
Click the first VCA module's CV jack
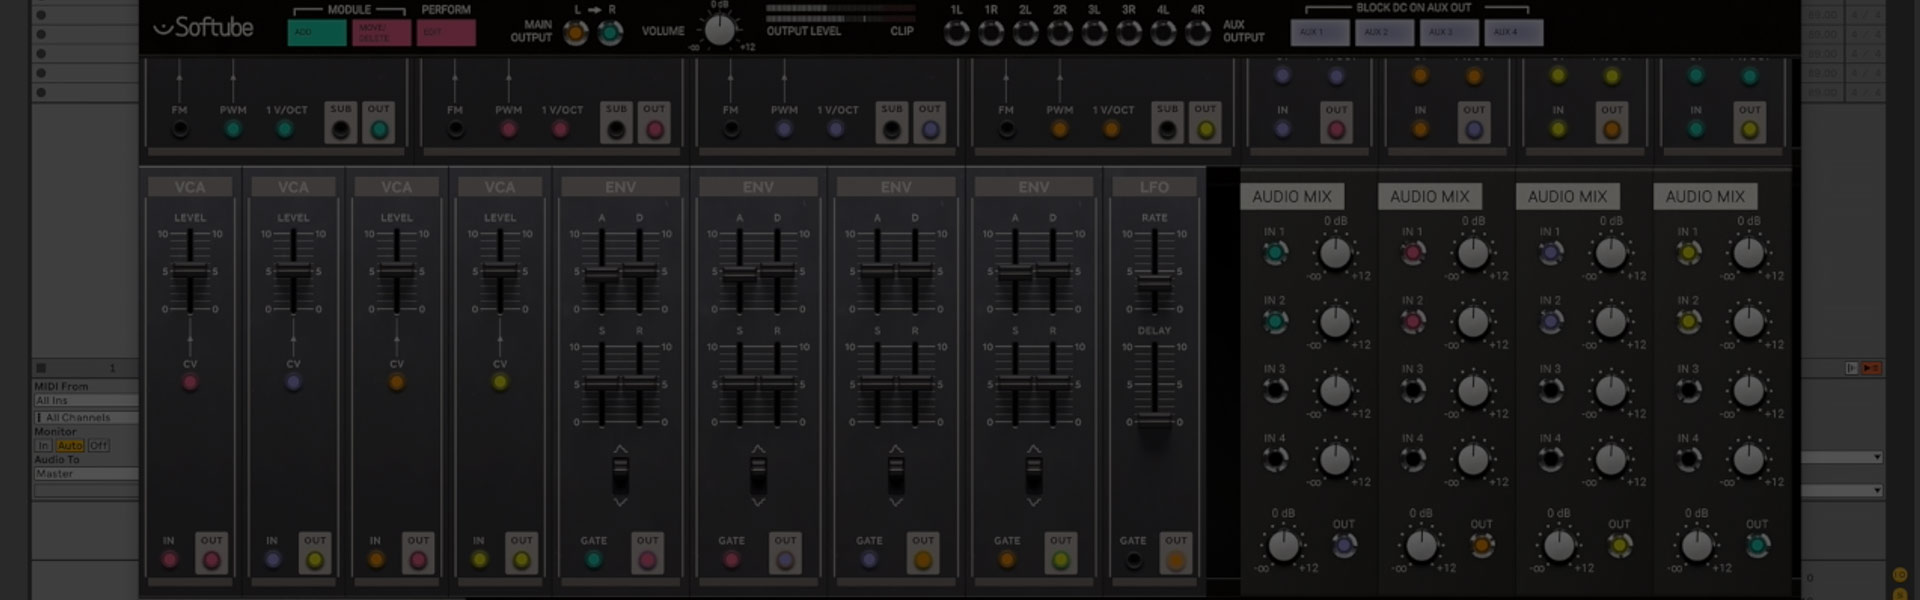coord(190,382)
